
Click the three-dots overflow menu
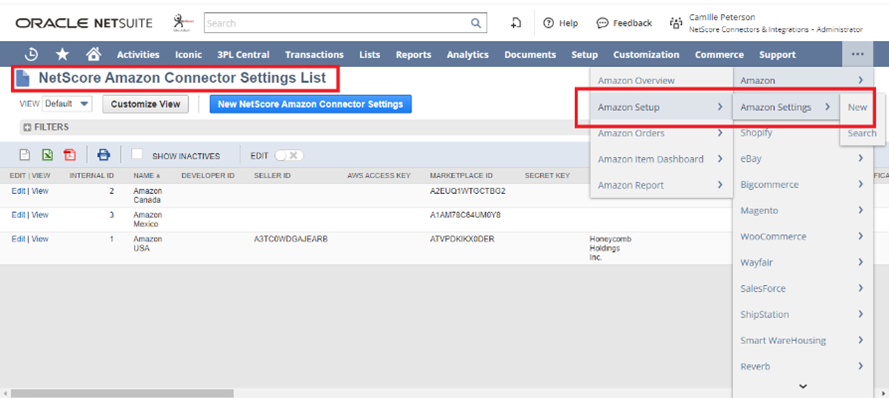tap(857, 54)
